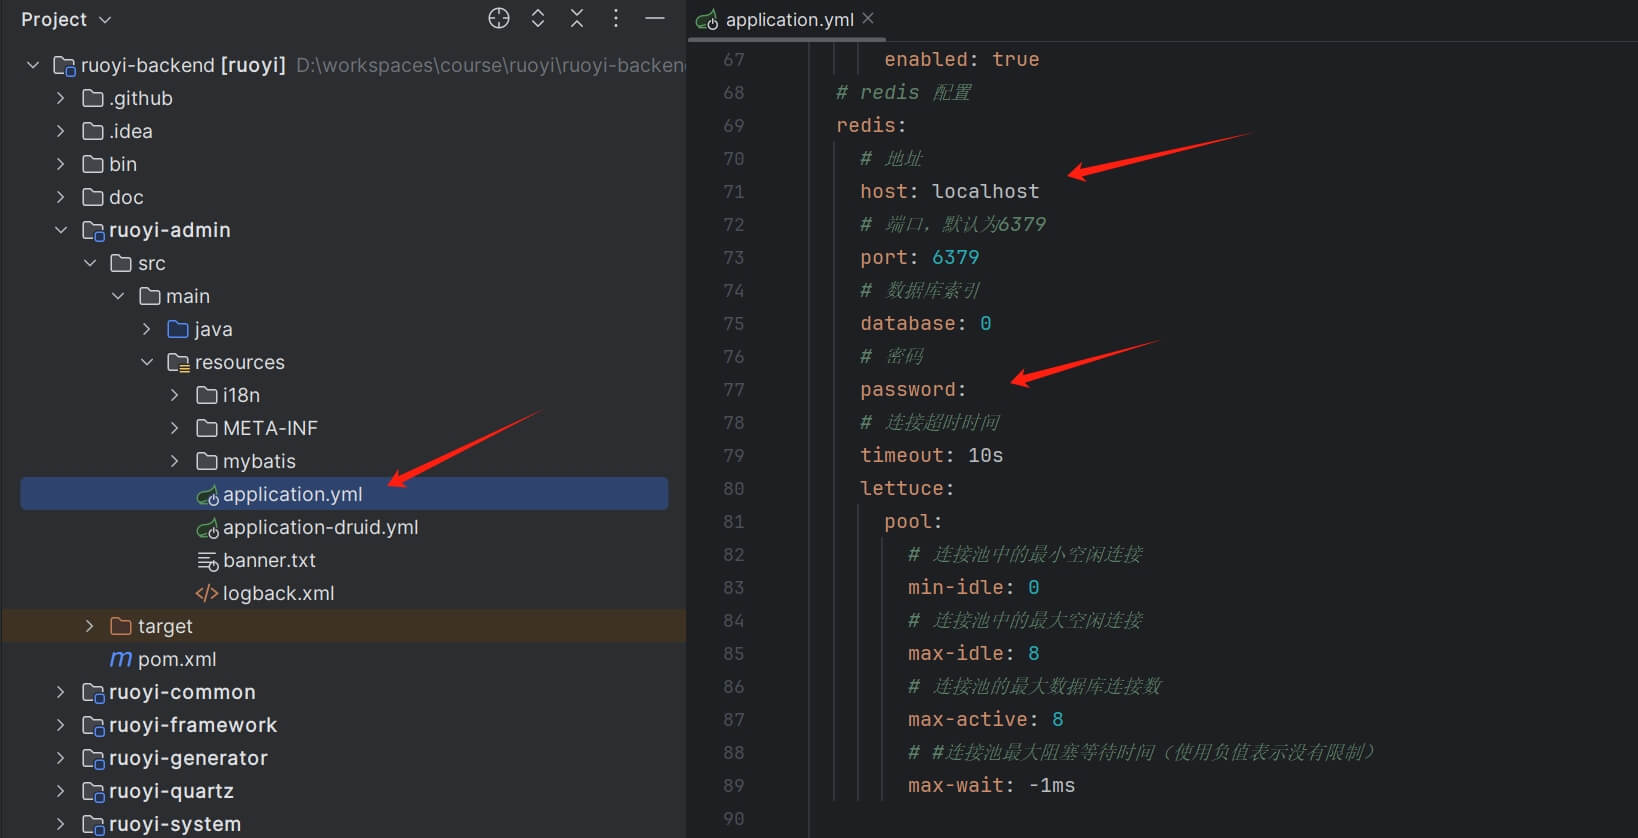Click the ruoyi-generator module icon
1638x838 pixels.
93,759
